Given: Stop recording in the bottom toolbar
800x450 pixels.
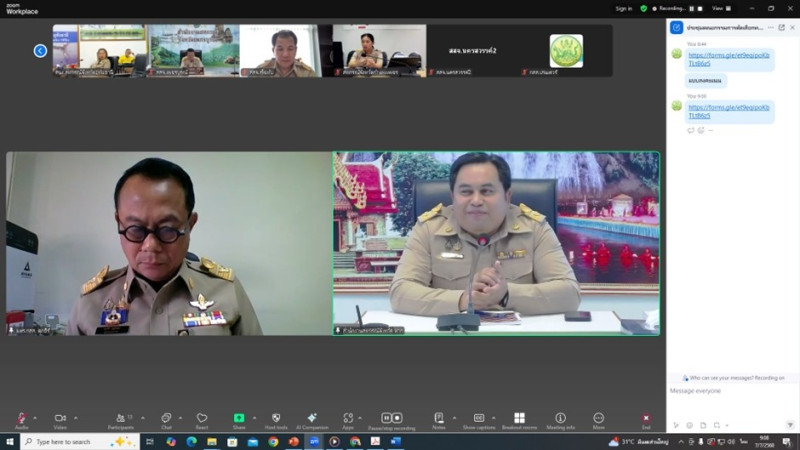Looking at the screenshot, I should pos(397,418).
